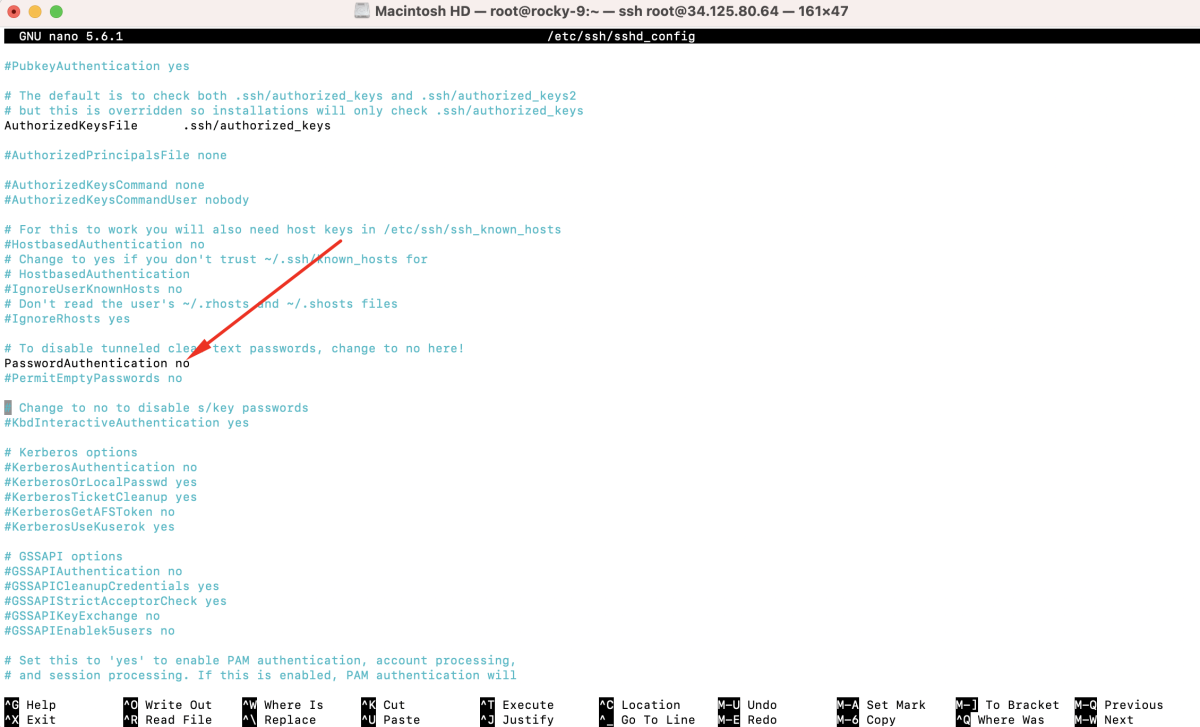Click the #KbdInteractiveAuthentication yes line
This screenshot has width=1200, height=727.
[127, 422]
